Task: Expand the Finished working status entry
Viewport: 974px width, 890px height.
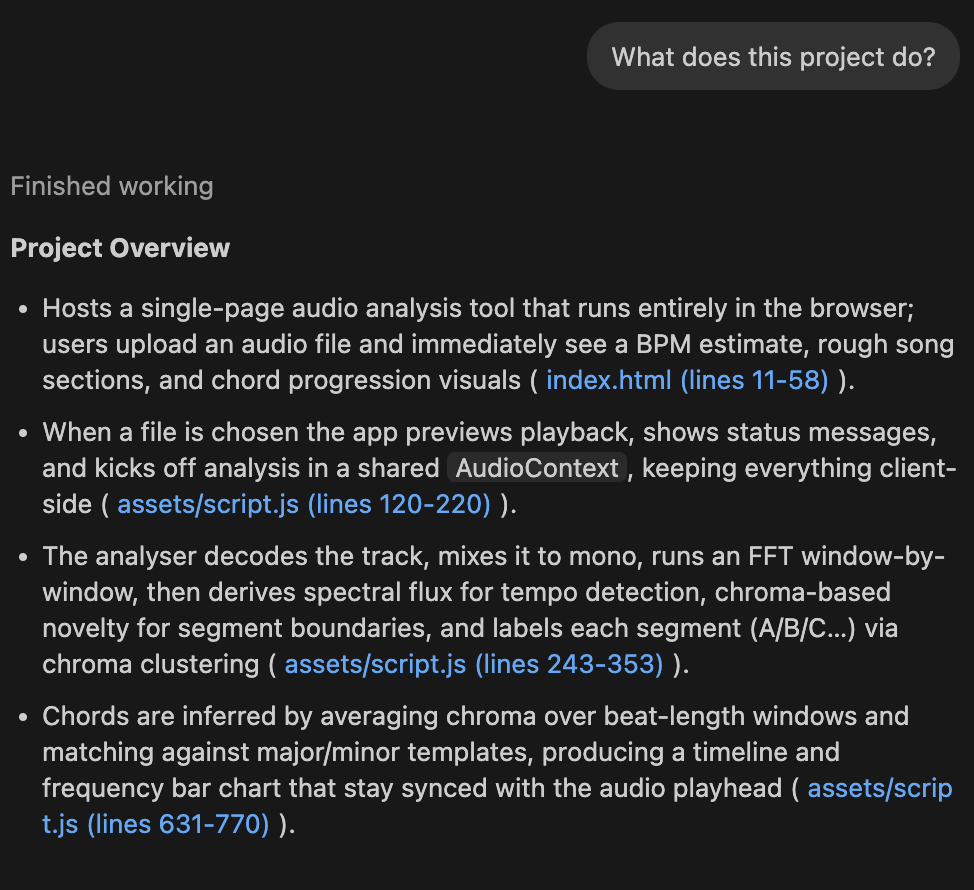Action: [x=112, y=186]
